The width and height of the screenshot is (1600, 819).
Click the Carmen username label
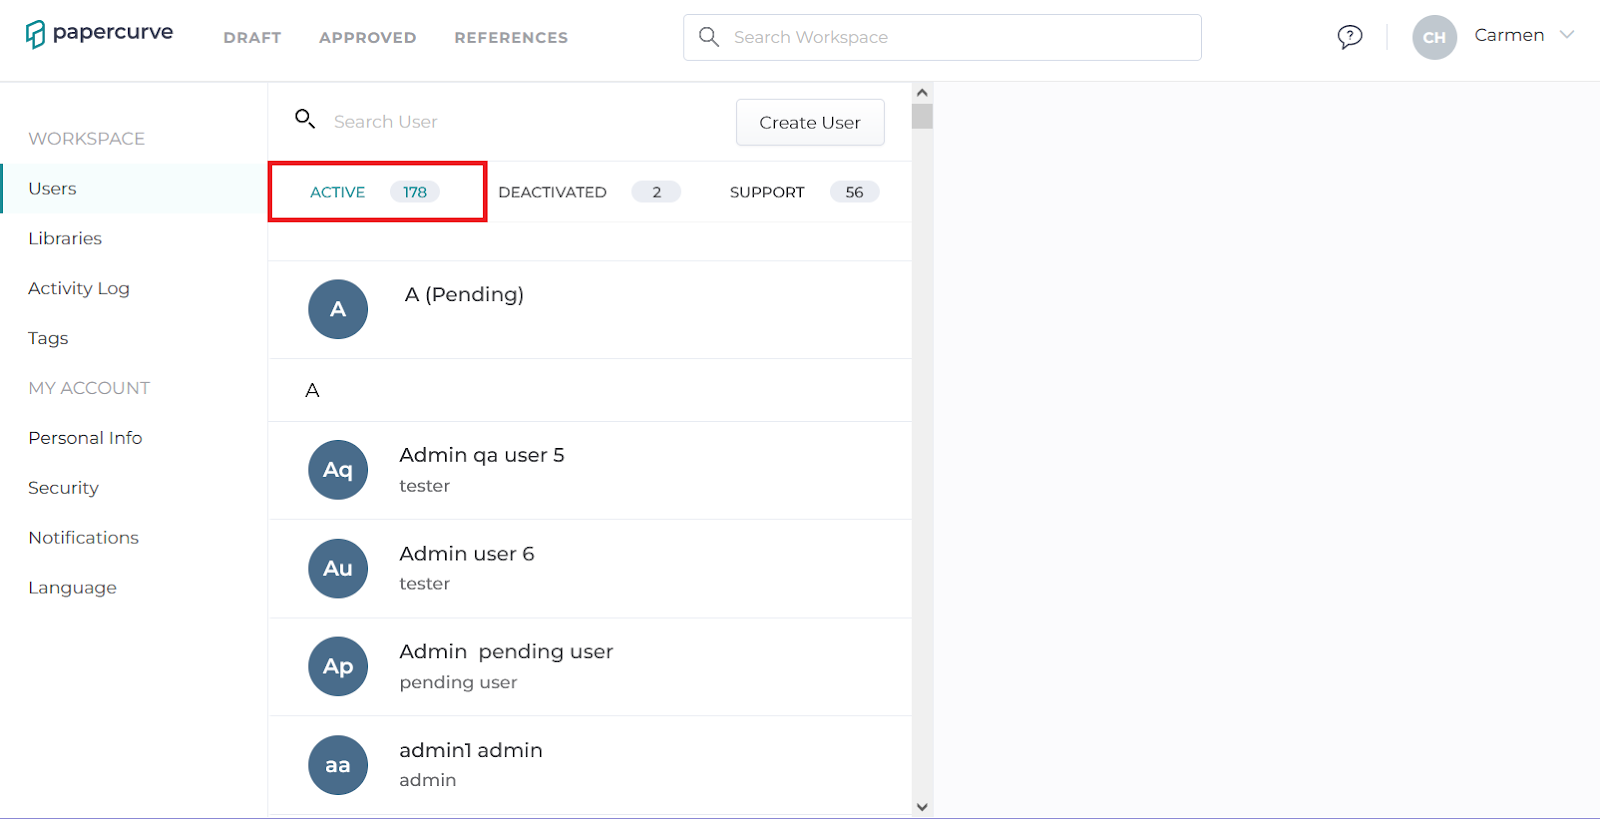tap(1509, 35)
